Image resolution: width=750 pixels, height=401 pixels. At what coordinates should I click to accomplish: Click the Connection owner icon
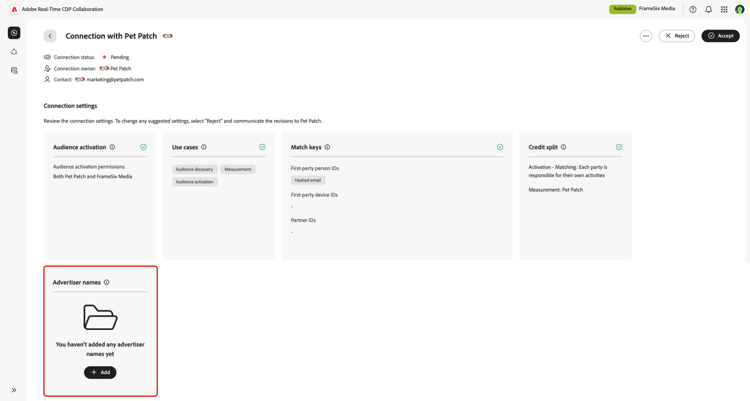point(47,68)
